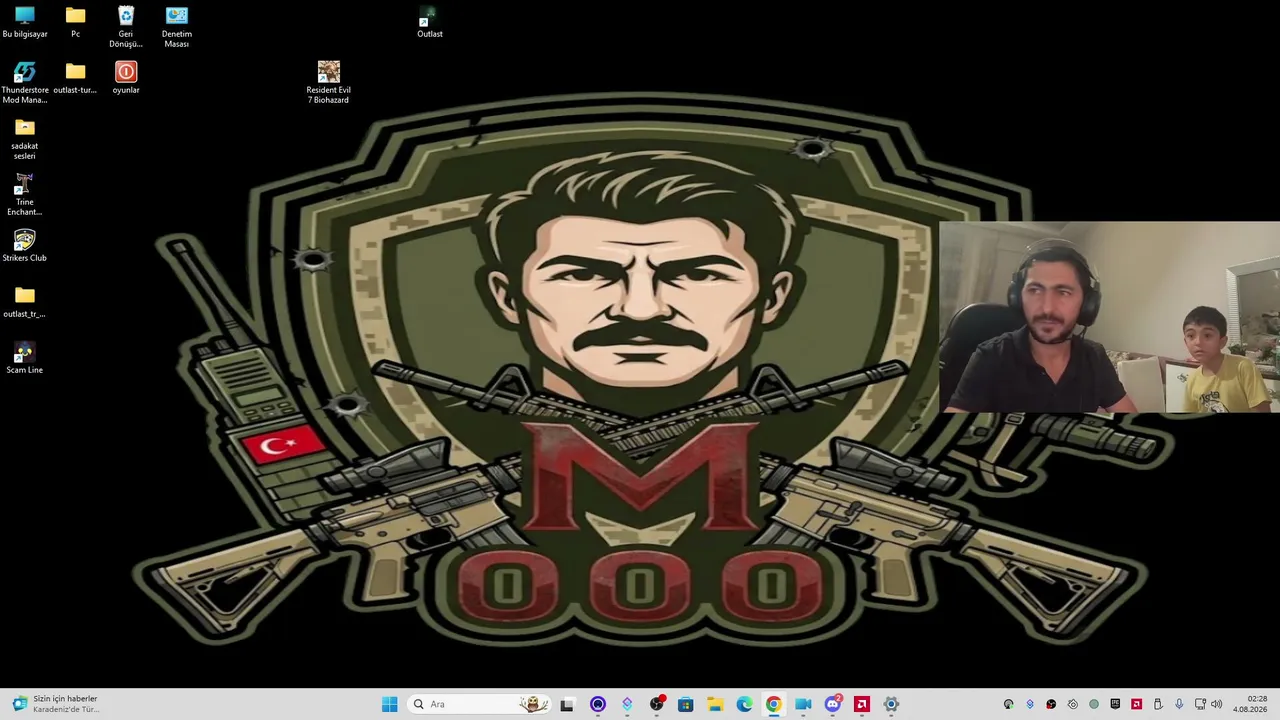Click the OBS icon in system tray
The height and width of the screenshot is (720, 1280).
[1051, 704]
